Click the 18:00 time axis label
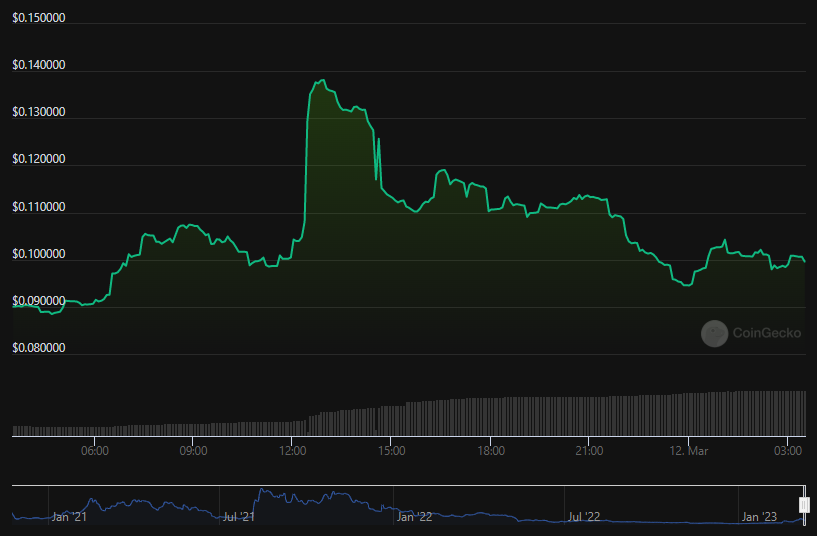 [x=490, y=451]
